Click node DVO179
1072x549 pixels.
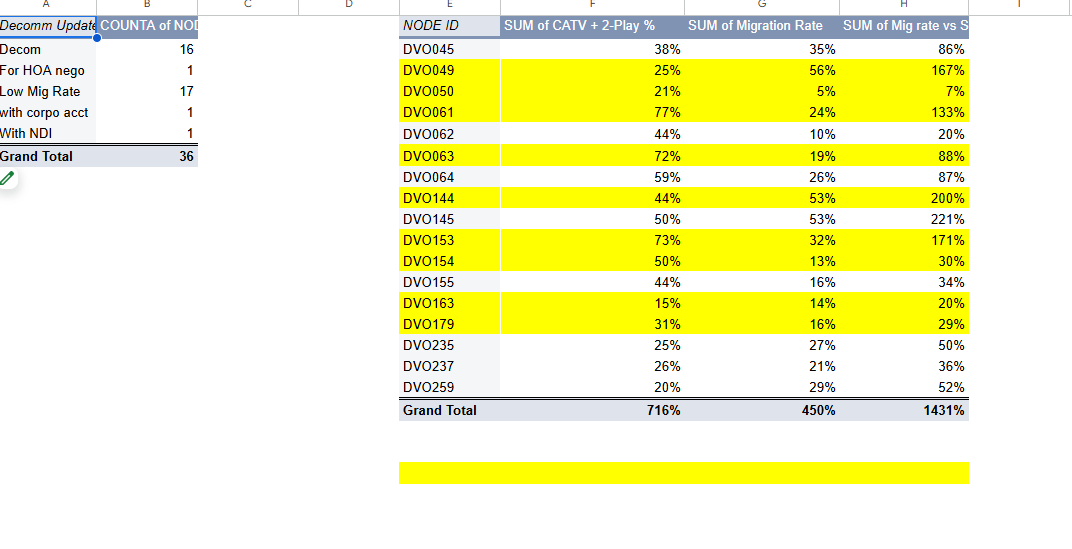pyautogui.click(x=429, y=324)
